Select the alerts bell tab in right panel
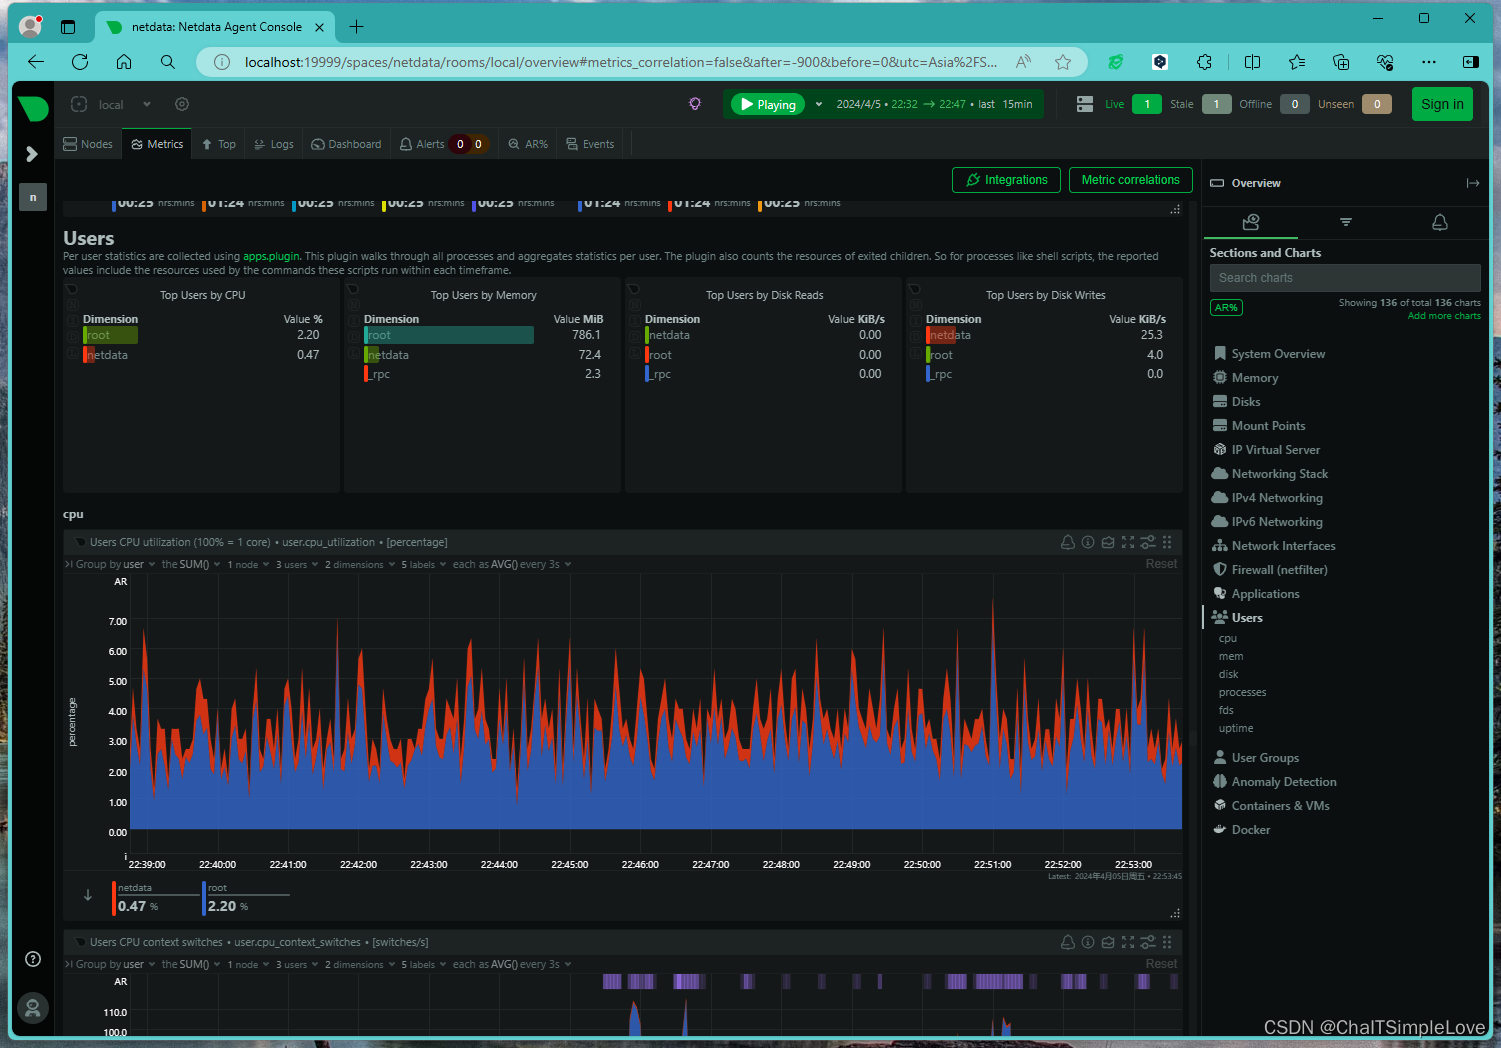The image size is (1501, 1048). pos(1440,222)
